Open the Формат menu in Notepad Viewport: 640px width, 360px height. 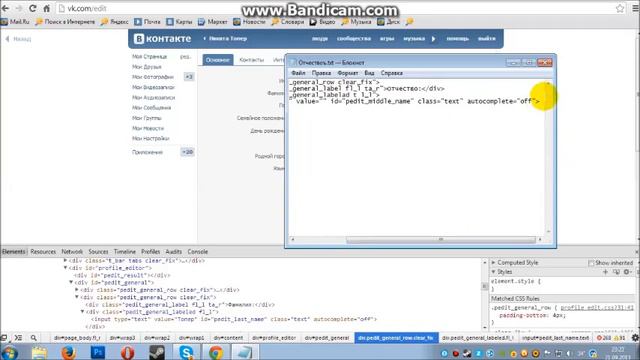[x=348, y=73]
